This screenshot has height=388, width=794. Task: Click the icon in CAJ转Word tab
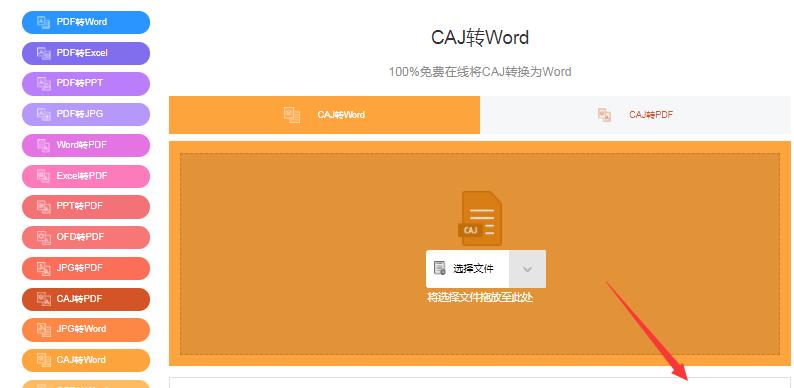coord(292,115)
